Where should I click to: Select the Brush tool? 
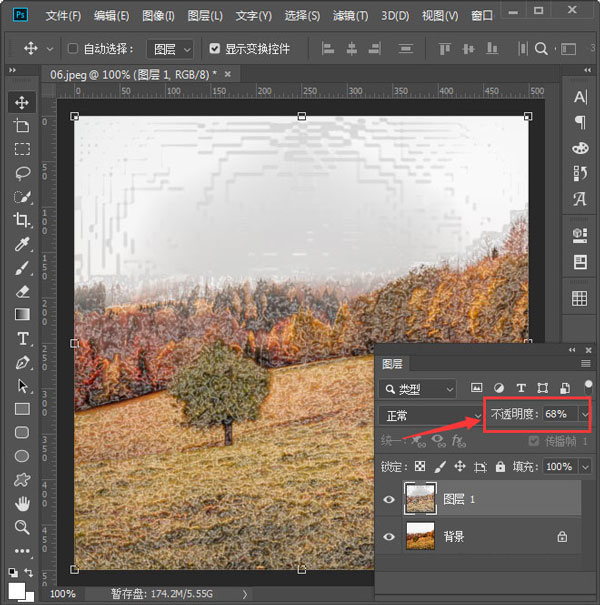pos(22,268)
